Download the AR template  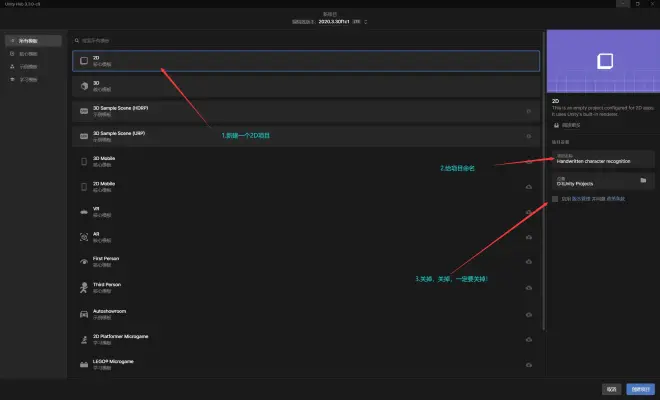[529, 237]
